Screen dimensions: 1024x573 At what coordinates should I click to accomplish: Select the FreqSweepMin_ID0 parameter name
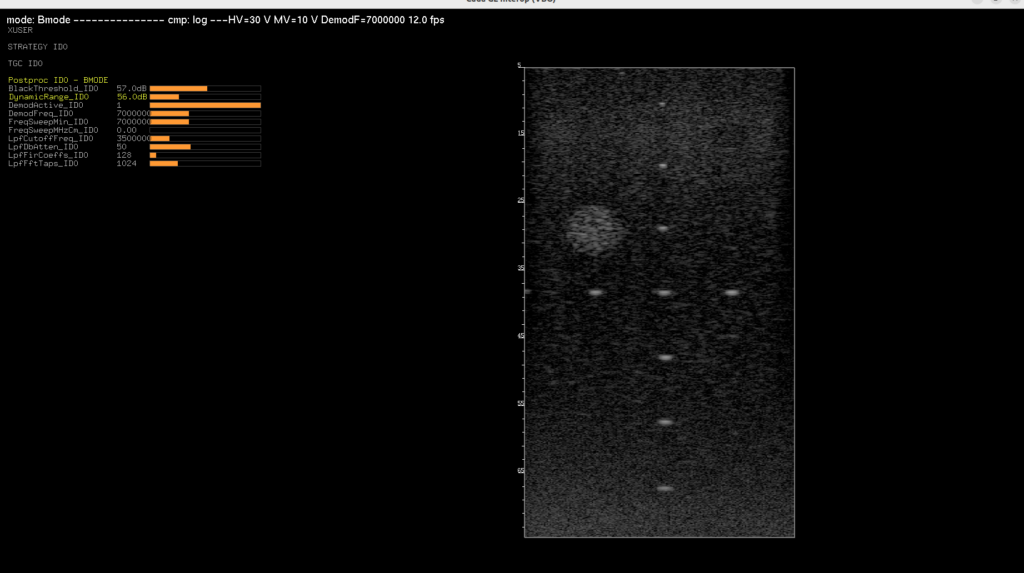tap(48, 122)
